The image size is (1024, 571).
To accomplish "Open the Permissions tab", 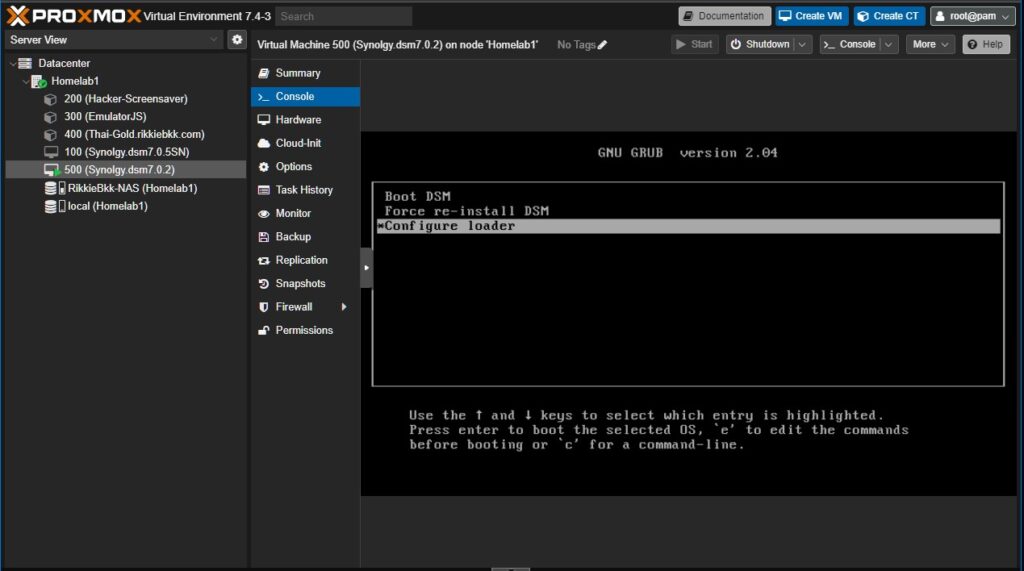I will coord(305,331).
